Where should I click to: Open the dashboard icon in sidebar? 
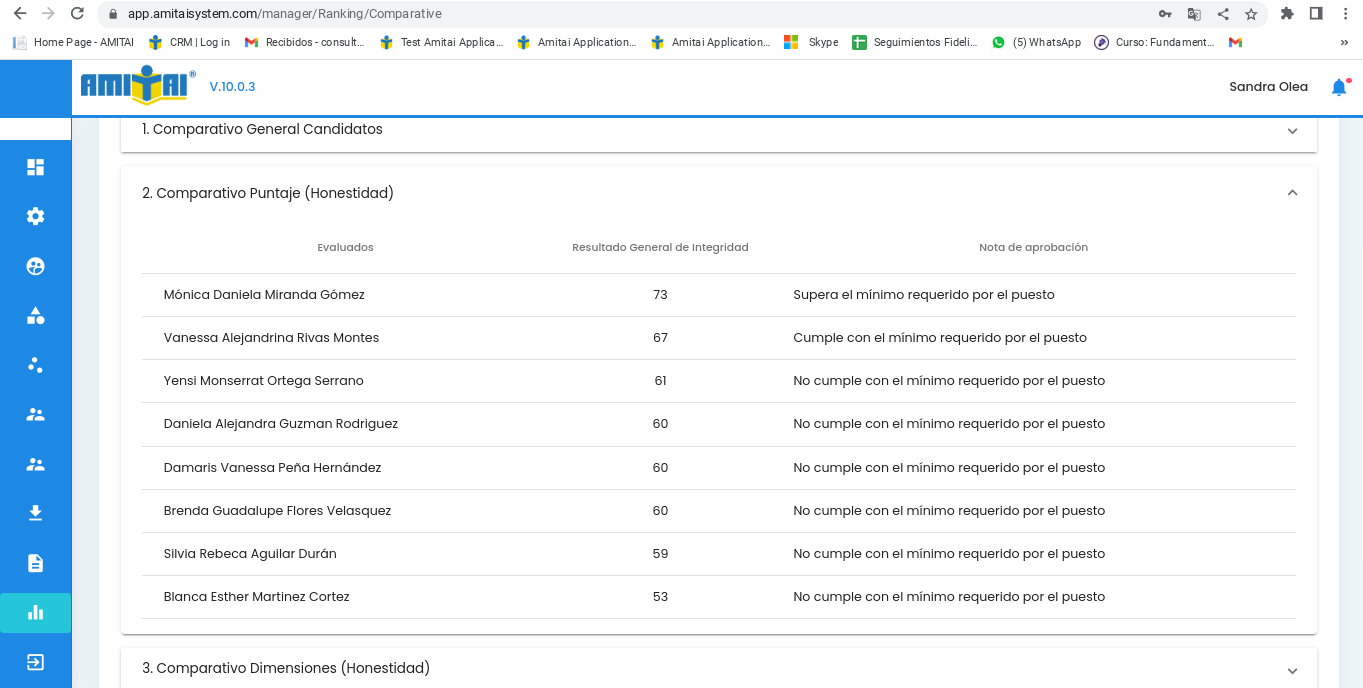click(x=35, y=167)
